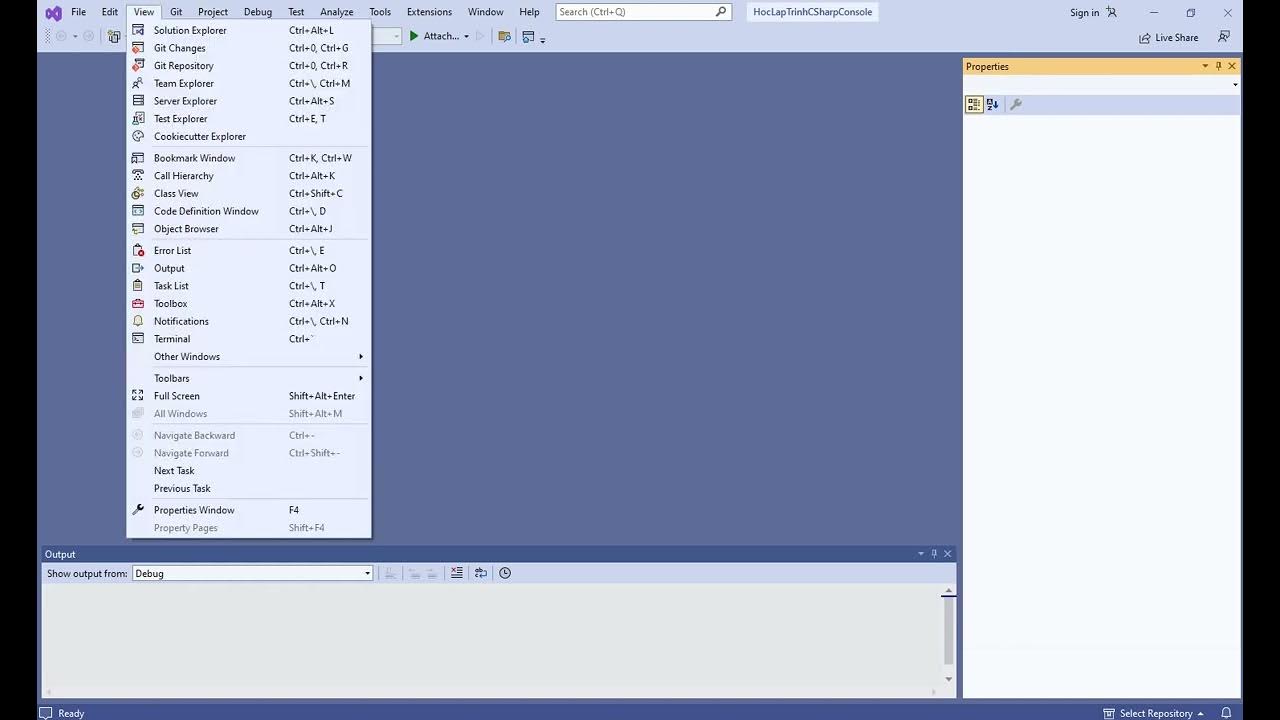Viewport: 1280px width, 720px height.
Task: Expand Toolbars submenu
Action: point(249,379)
